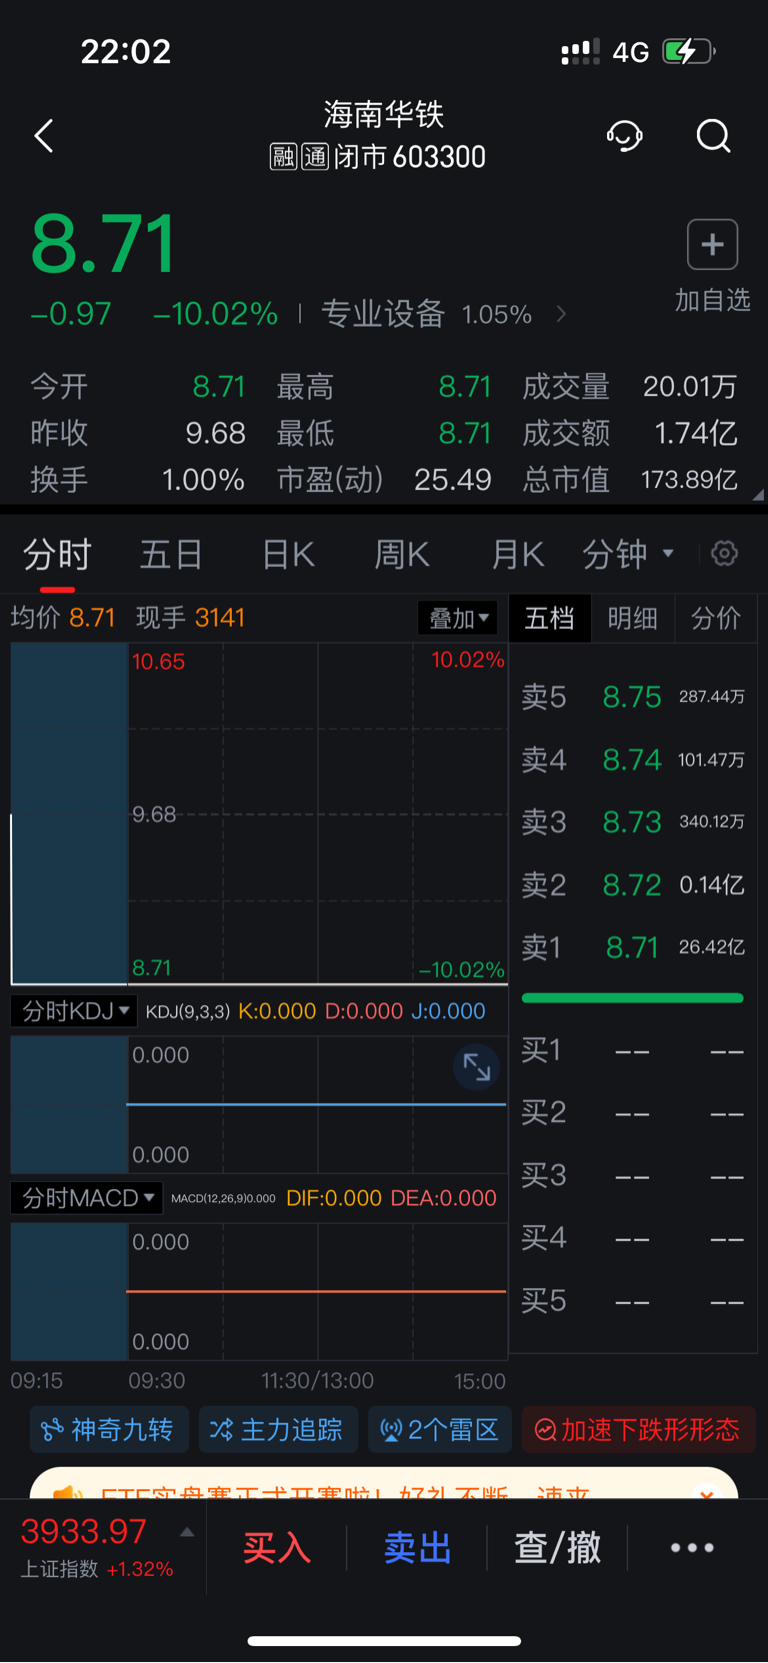Tap the 通 connect badge
Image resolution: width=768 pixels, height=1663 pixels.
point(315,157)
